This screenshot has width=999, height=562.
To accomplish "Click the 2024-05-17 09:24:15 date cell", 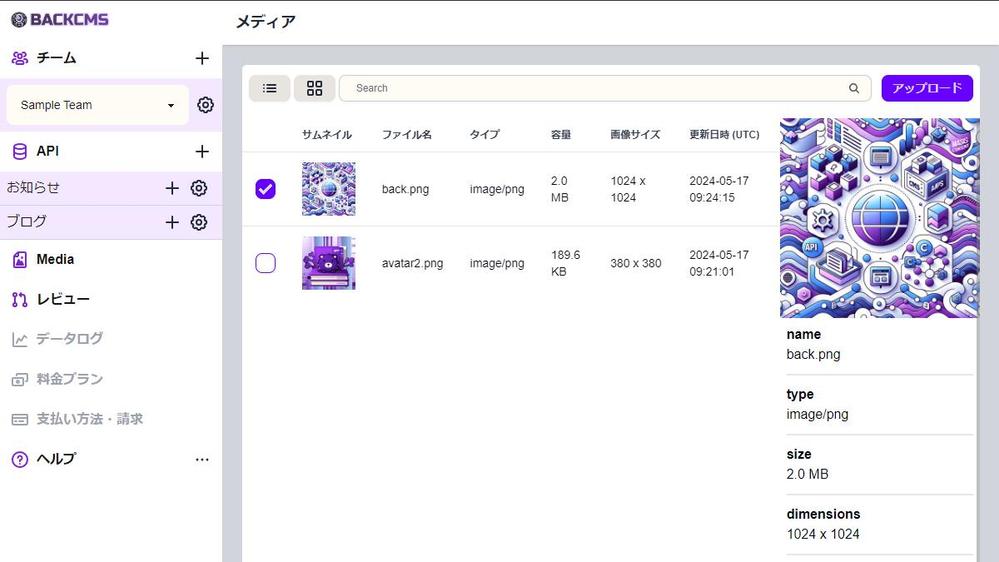I will pyautogui.click(x=719, y=189).
